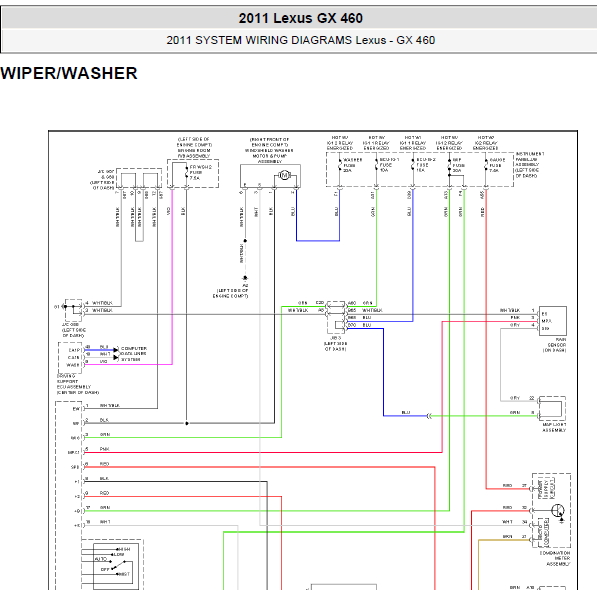
Task: Click the B70 BLU connector label at JB 3
Action: point(360,325)
